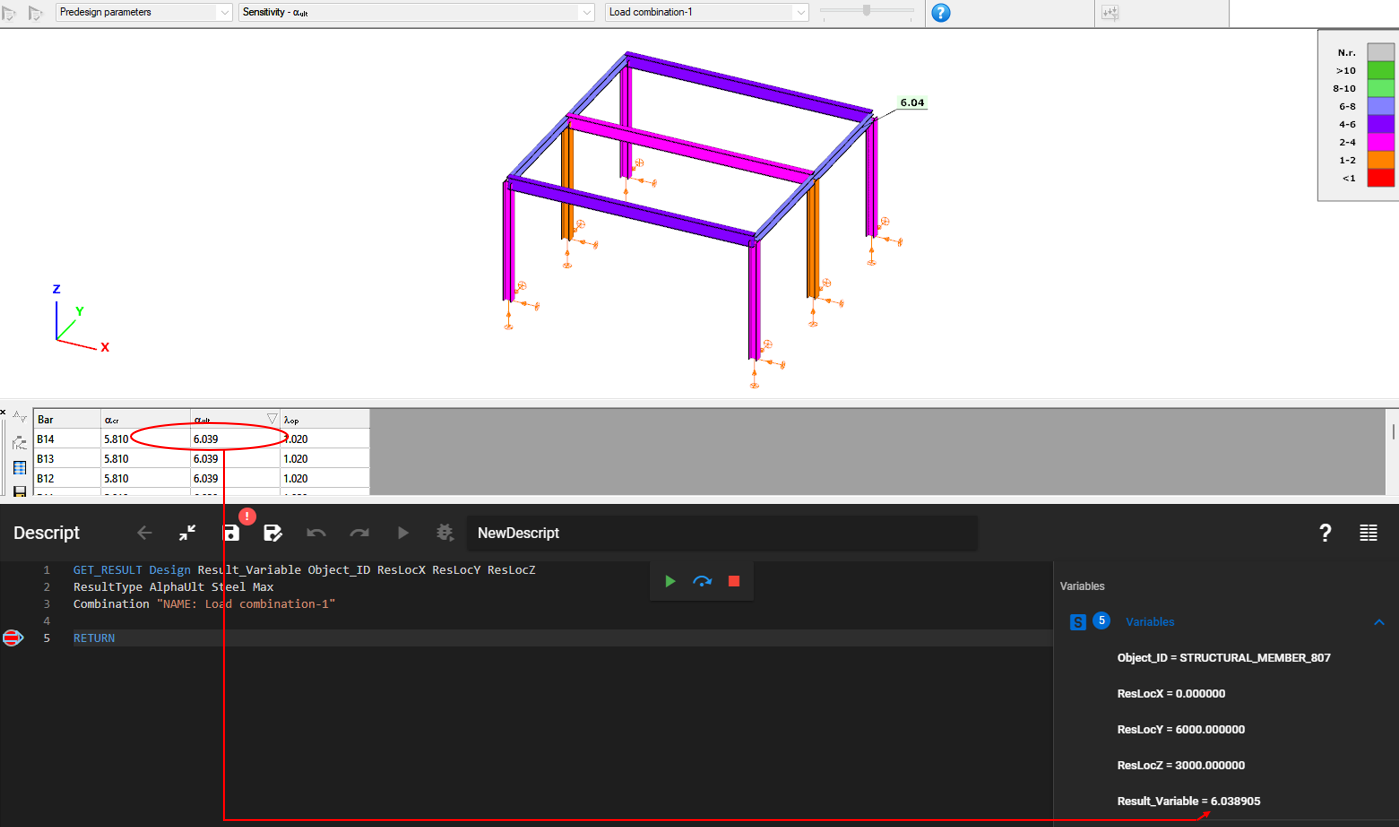Click the red stop debug button
The image size is (1399, 827).
734,581
